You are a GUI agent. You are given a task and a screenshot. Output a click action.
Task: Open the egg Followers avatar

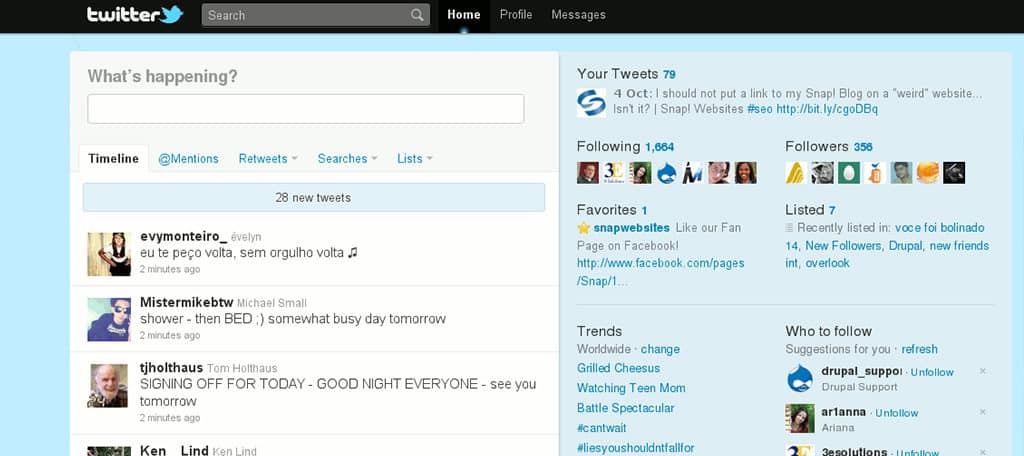(849, 172)
